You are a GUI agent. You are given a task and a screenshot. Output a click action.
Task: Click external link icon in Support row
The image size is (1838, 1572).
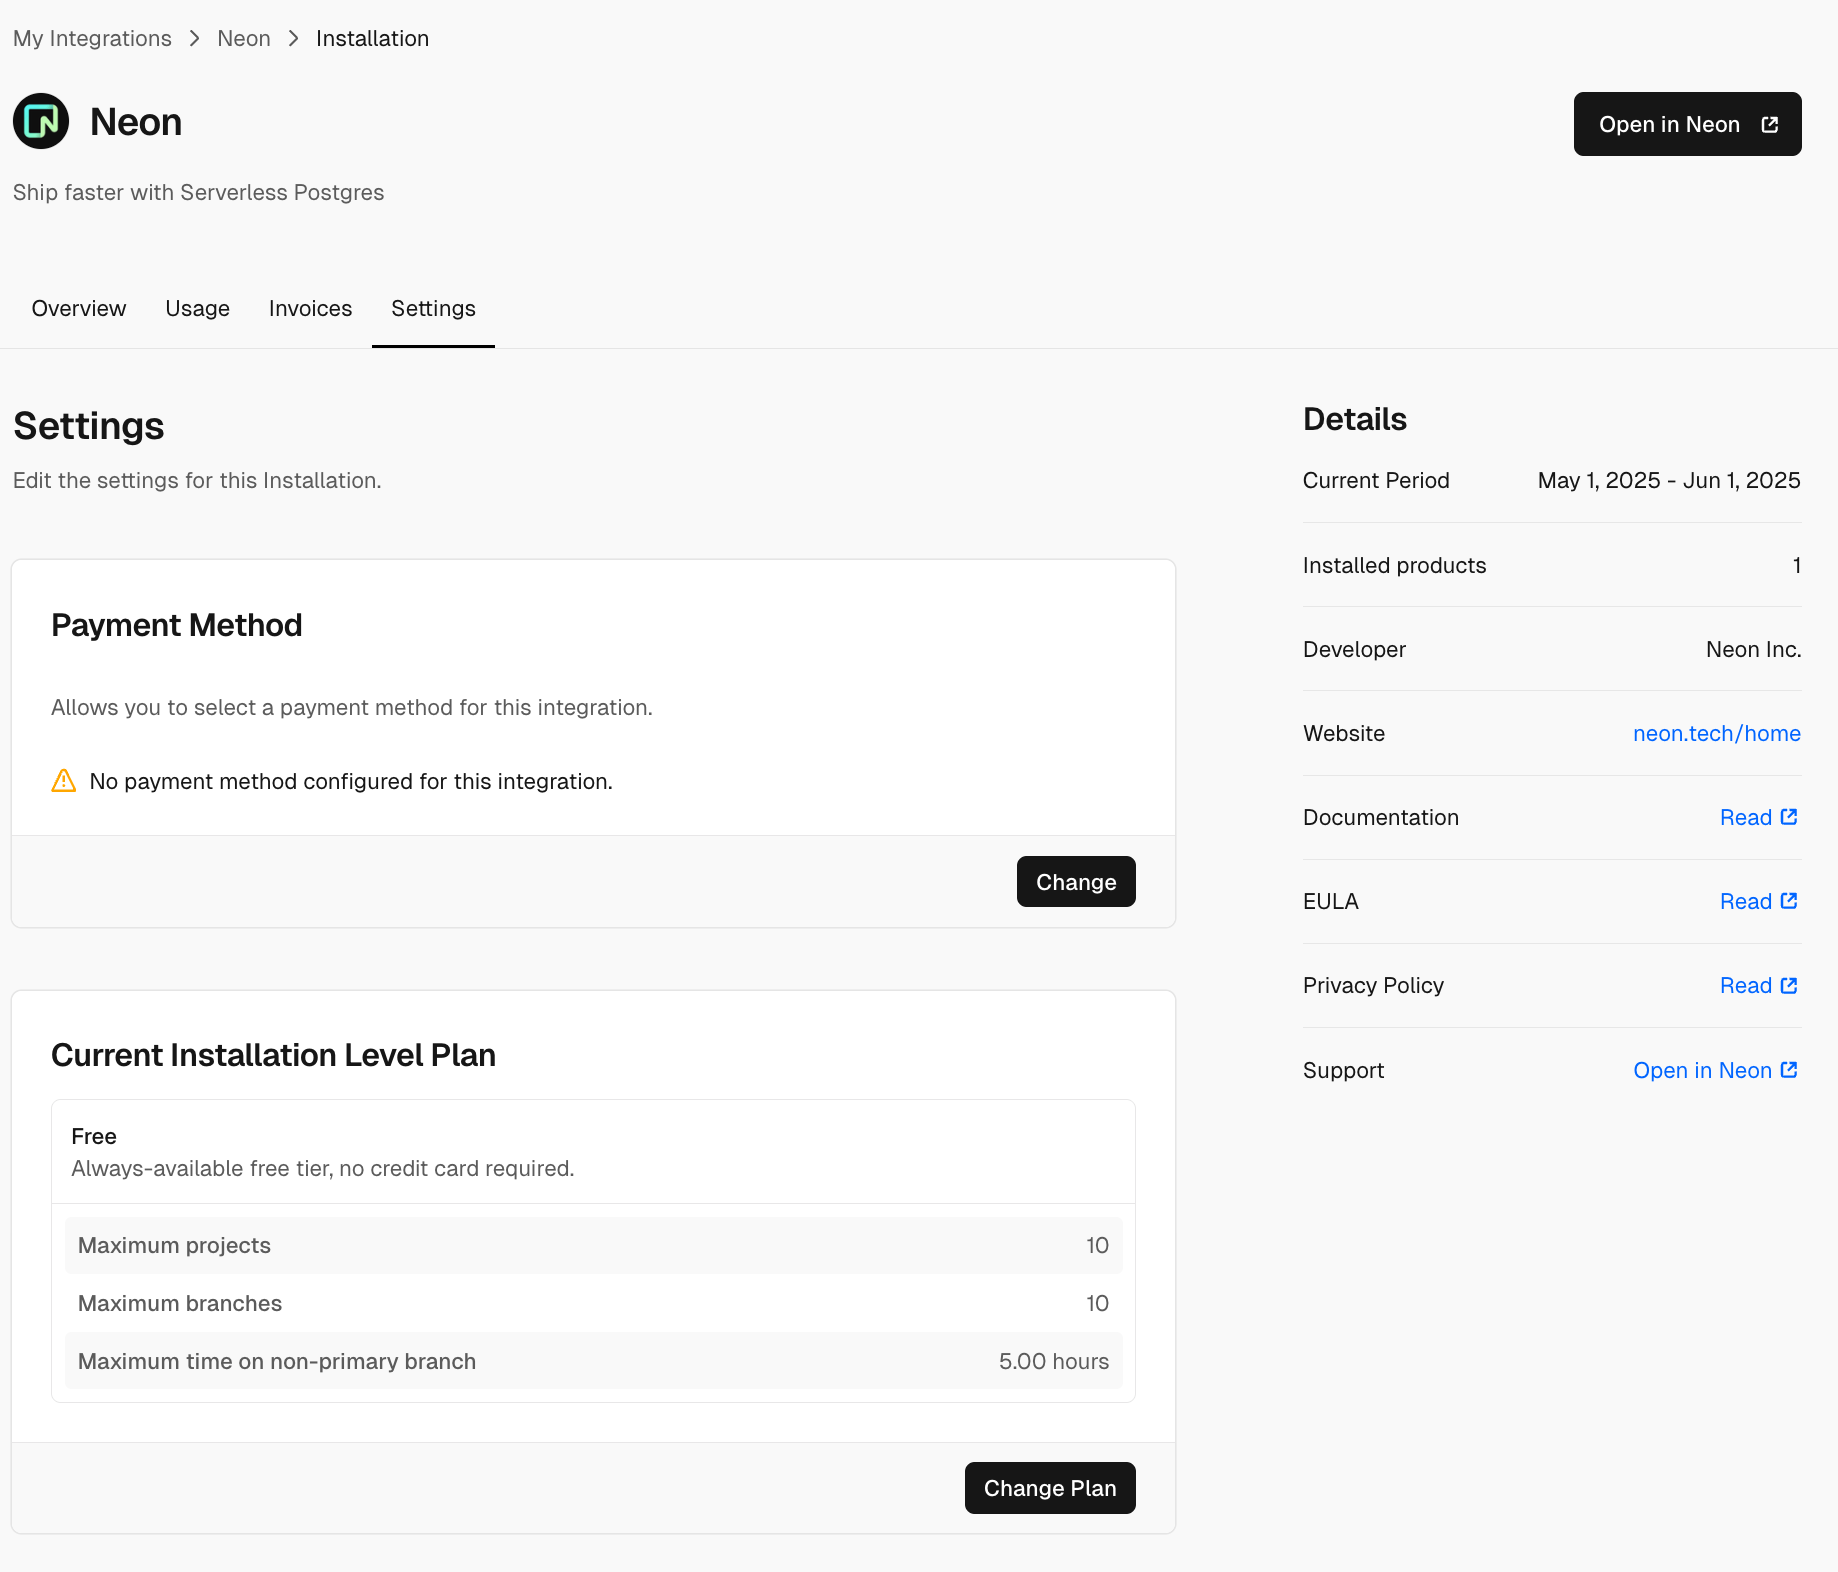[x=1789, y=1070]
